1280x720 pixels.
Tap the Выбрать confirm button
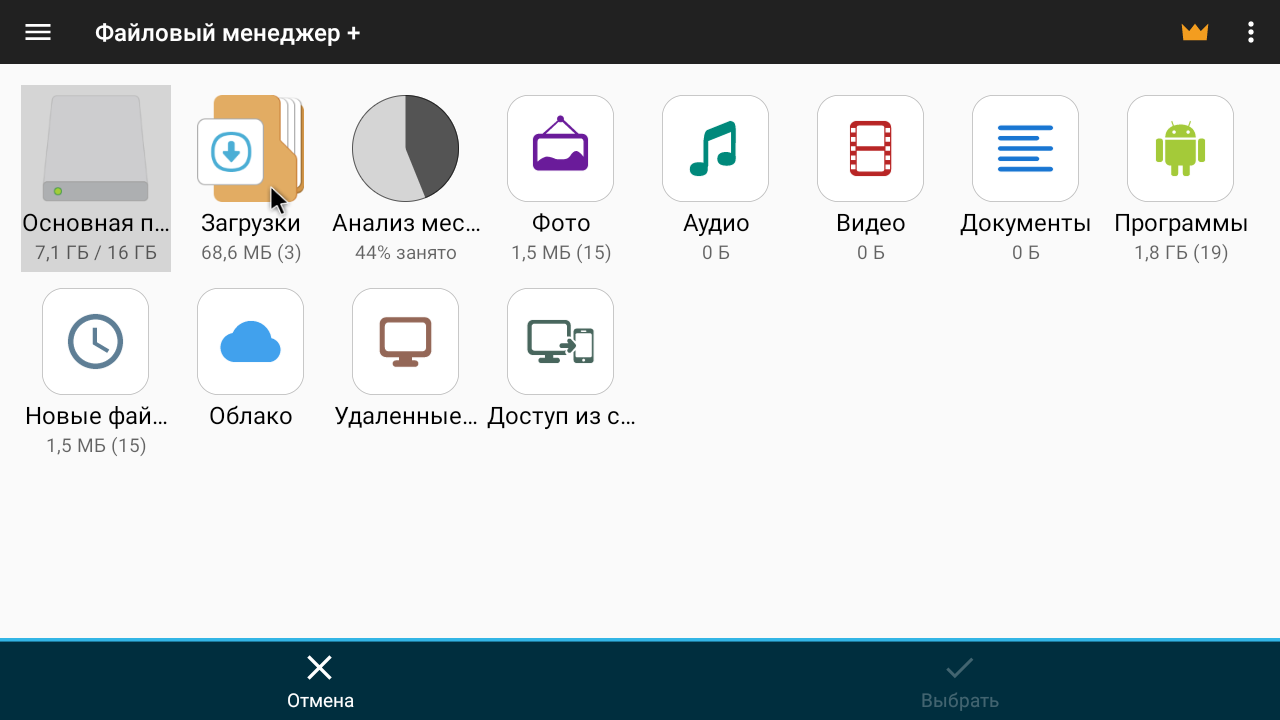click(958, 680)
